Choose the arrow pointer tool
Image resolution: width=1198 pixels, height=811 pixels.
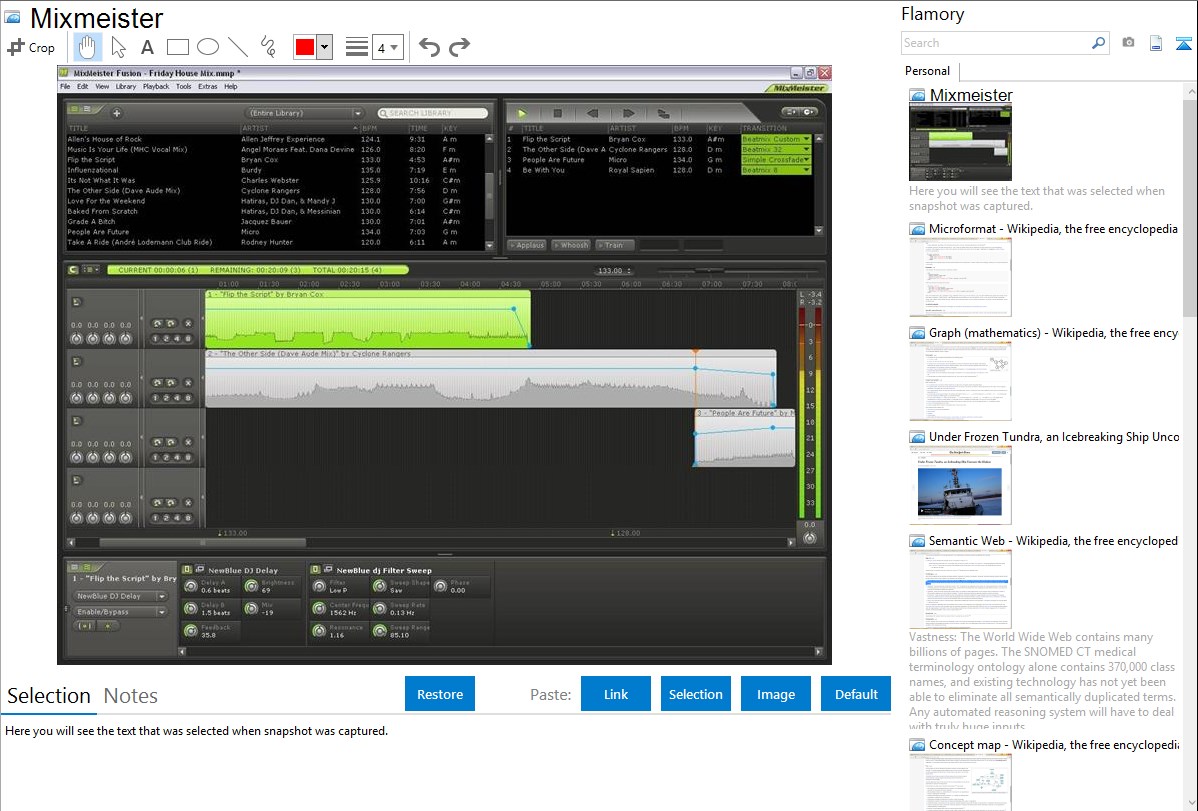(x=118, y=47)
